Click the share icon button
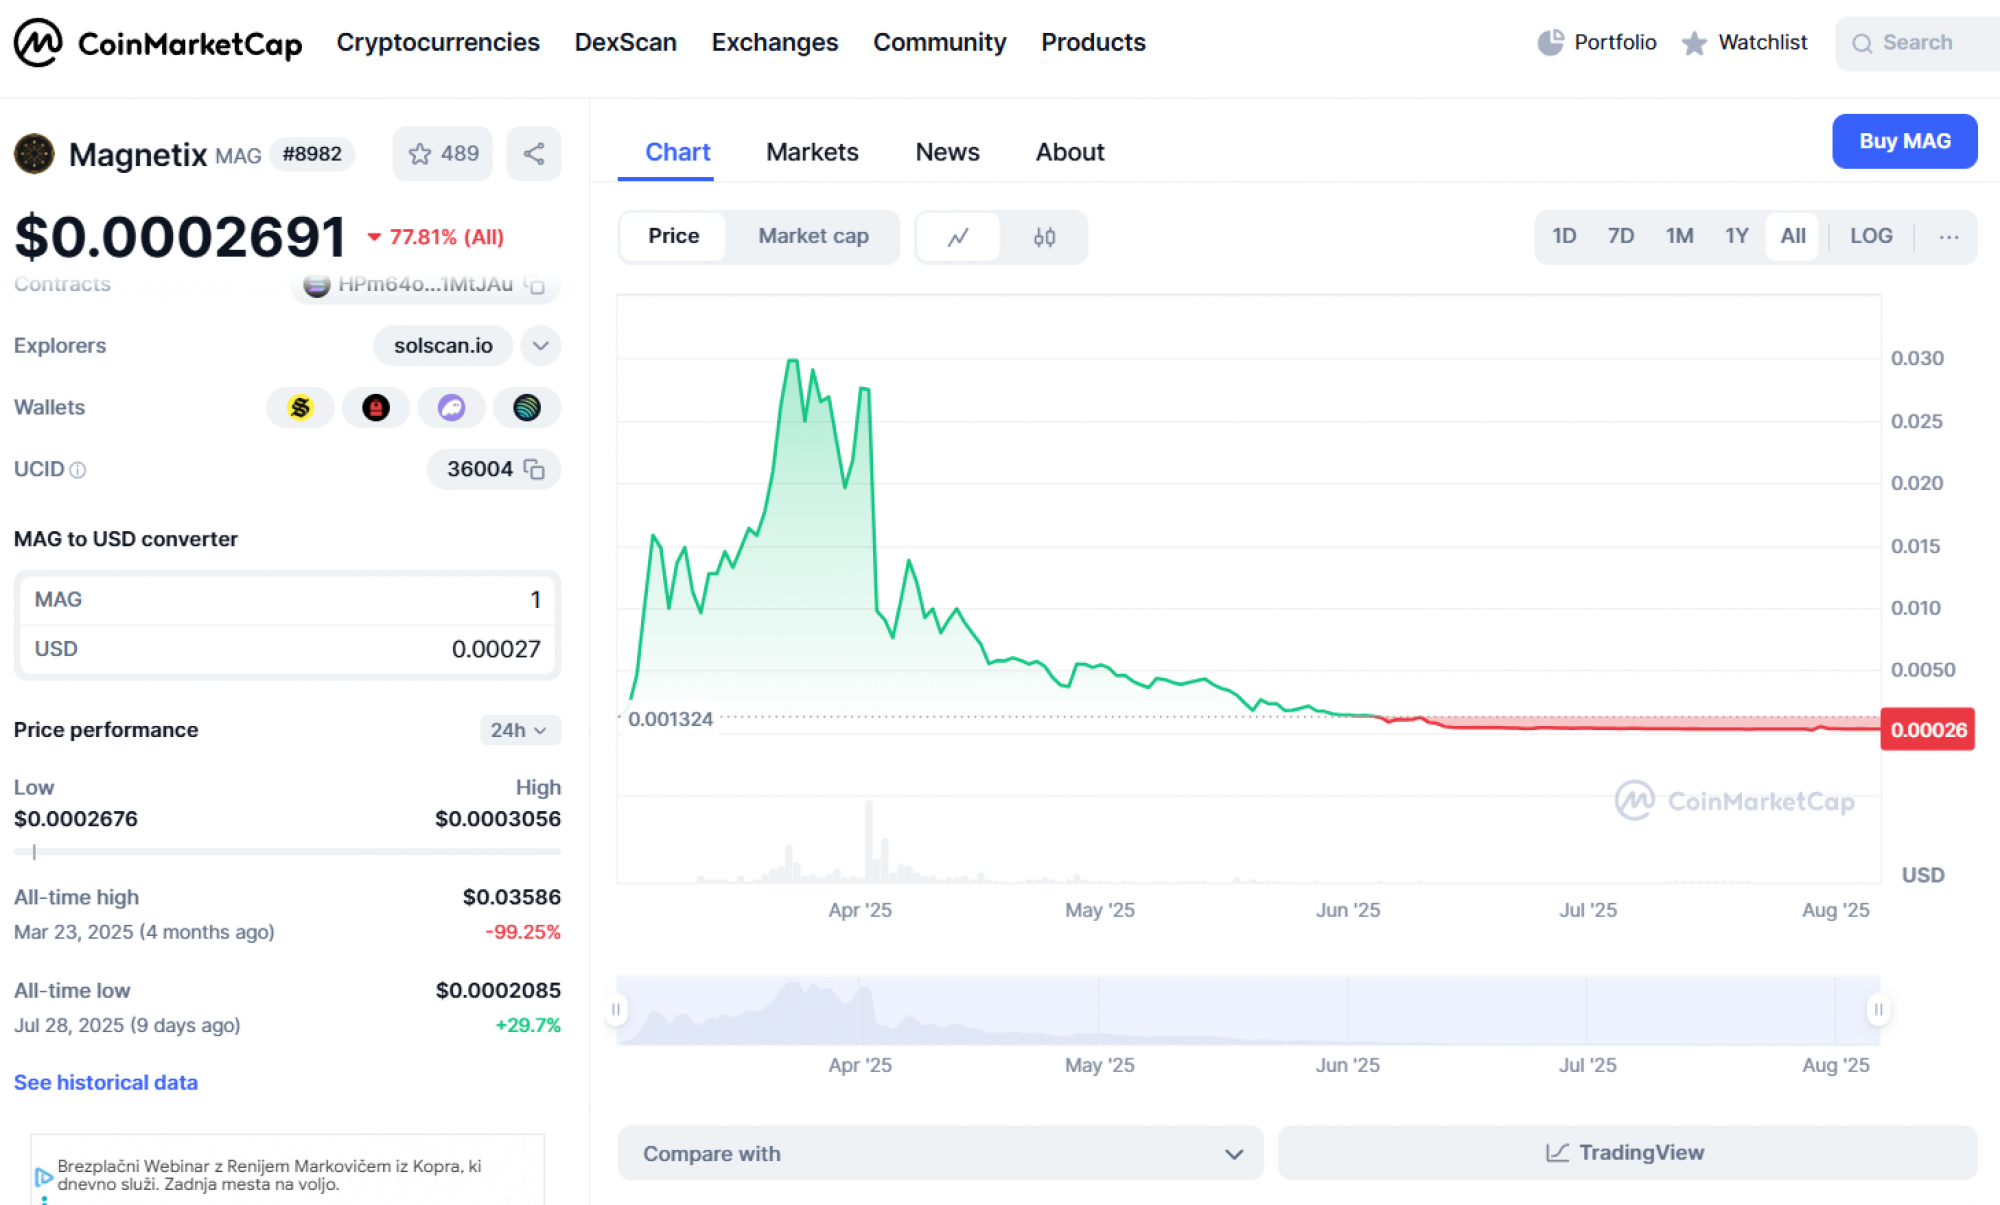Viewport: 2000px width, 1205px height. (x=534, y=154)
